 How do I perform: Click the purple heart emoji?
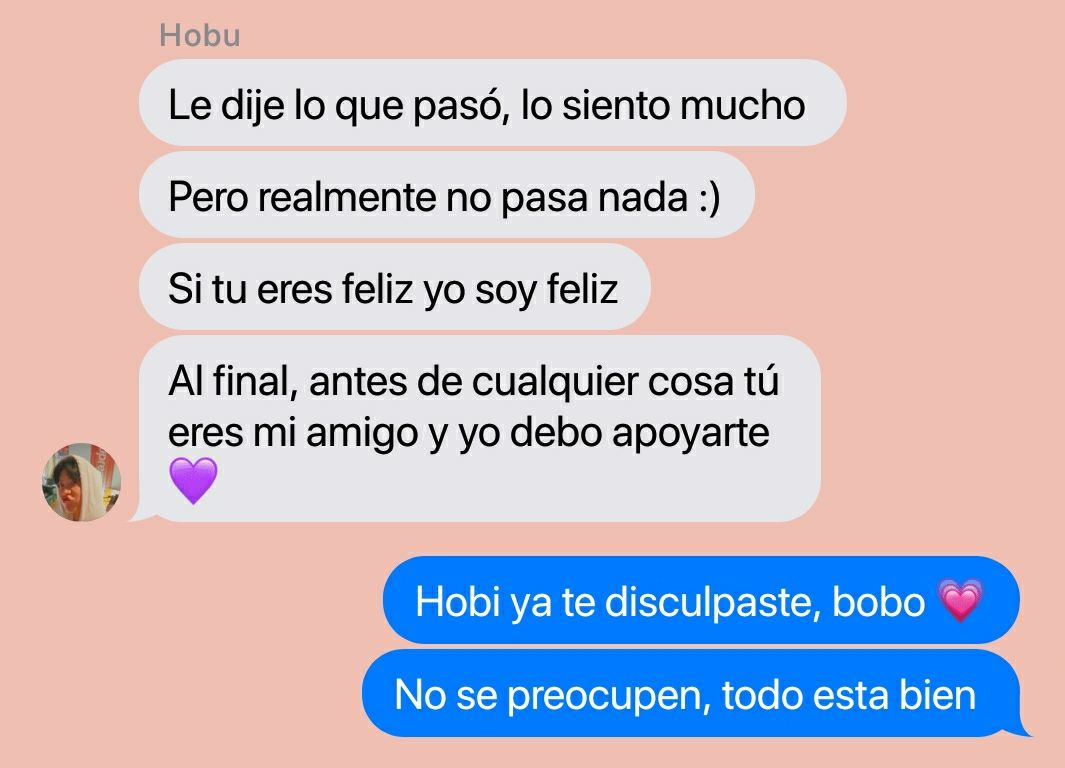click(x=194, y=480)
